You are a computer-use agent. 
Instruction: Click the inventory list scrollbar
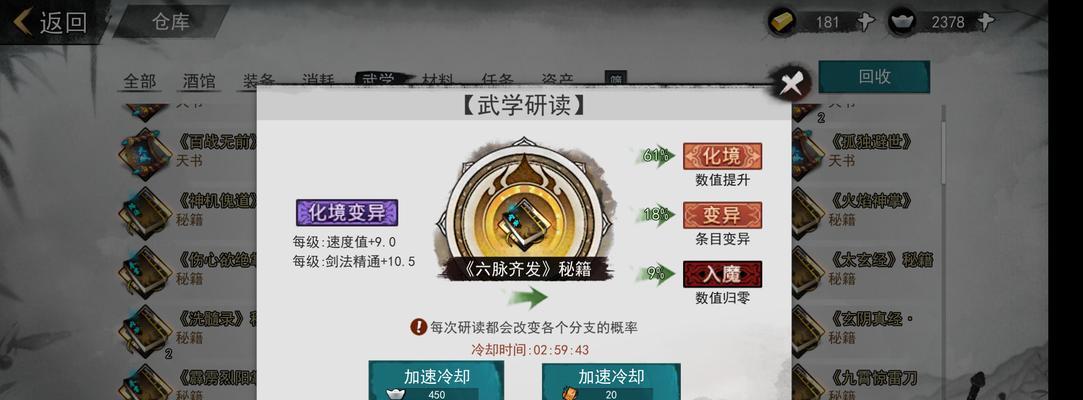[945, 144]
